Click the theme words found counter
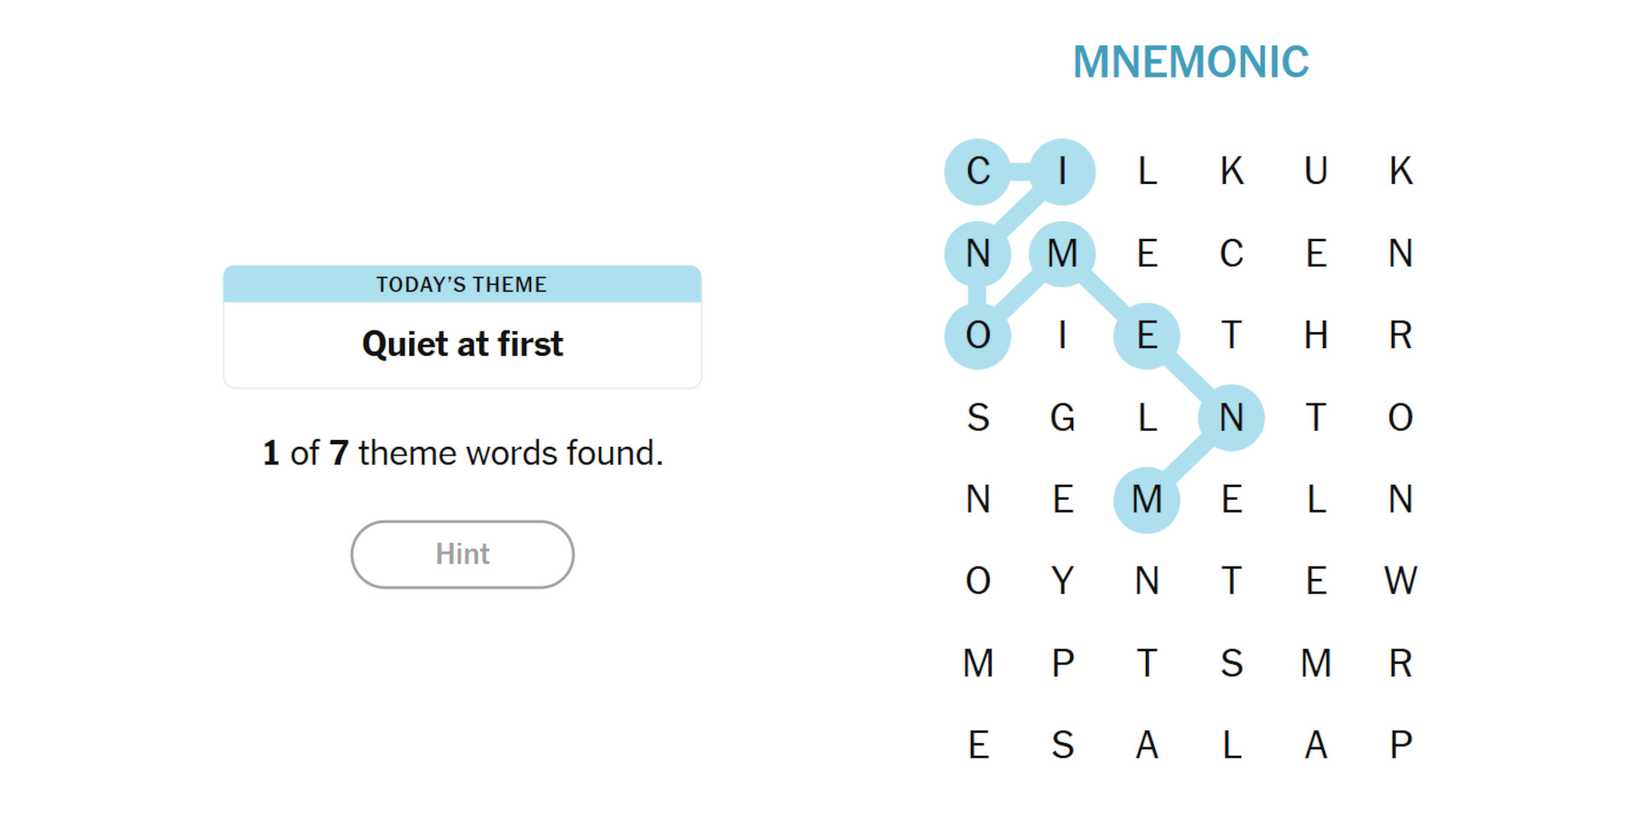 (462, 453)
